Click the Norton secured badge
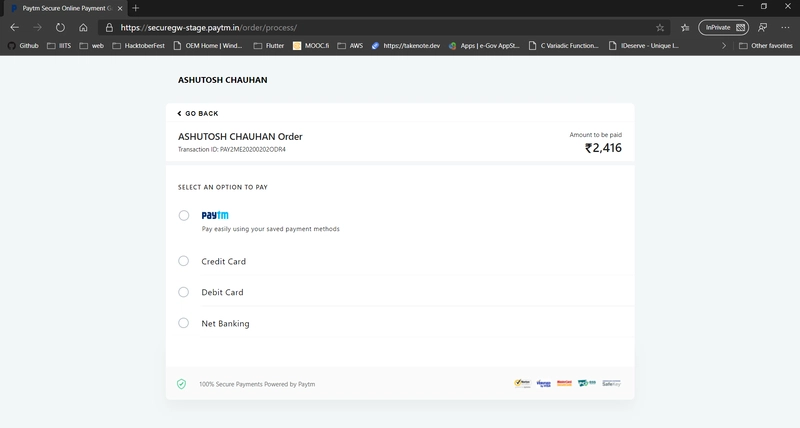The height and width of the screenshot is (428, 800). [522, 383]
